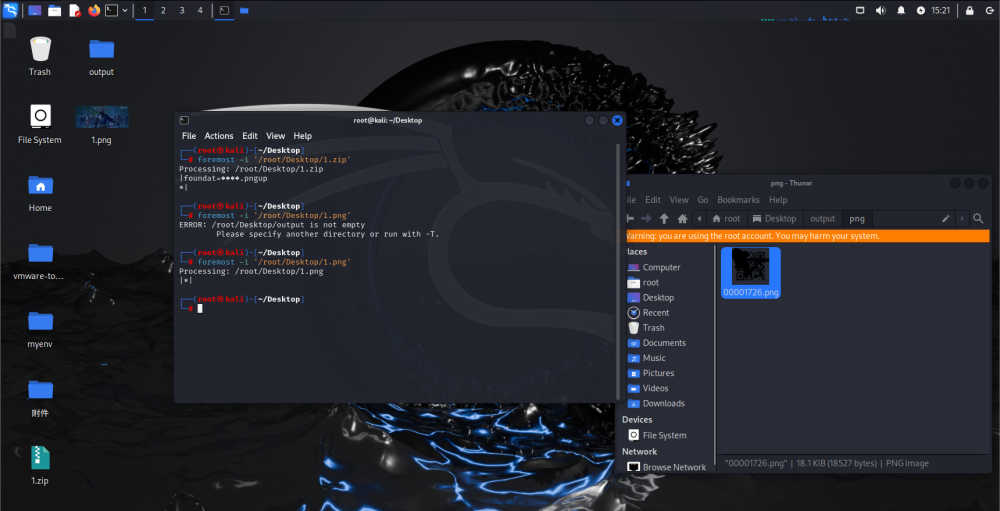Lock the screen using padlock icon
Screen dimensions: 1000x511
pos(969,10)
